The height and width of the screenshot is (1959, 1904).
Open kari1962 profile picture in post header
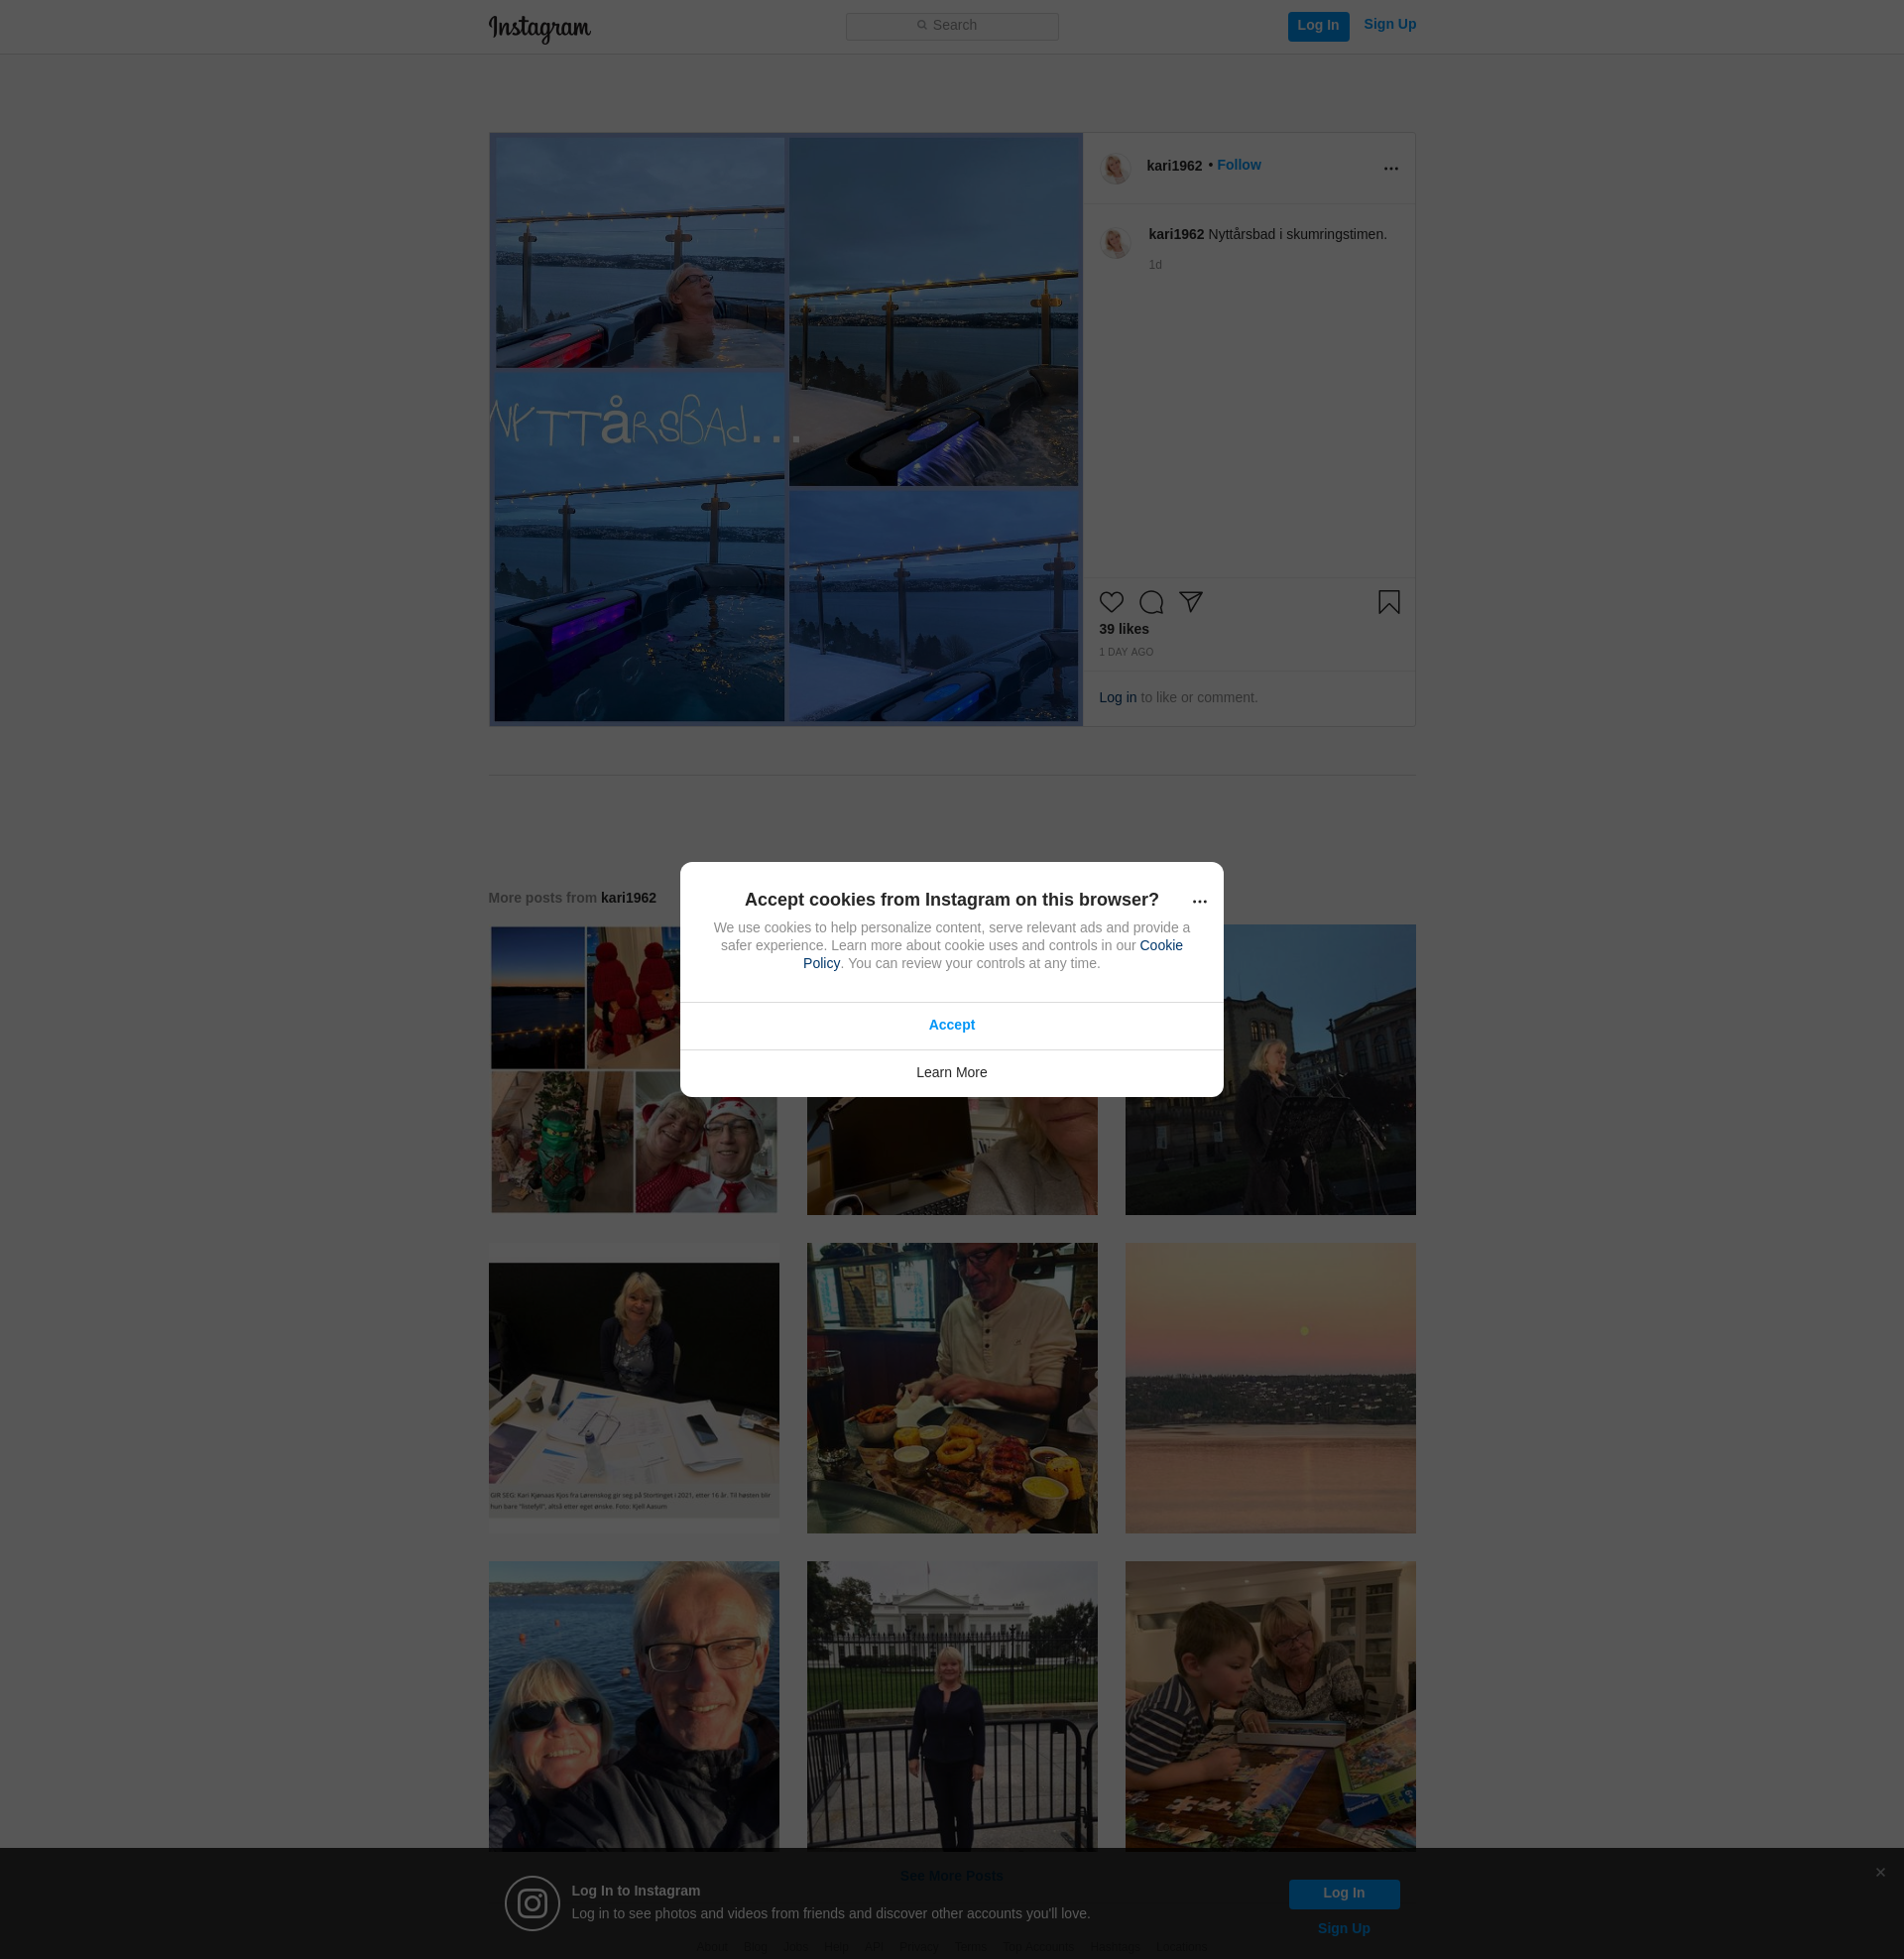point(1115,168)
